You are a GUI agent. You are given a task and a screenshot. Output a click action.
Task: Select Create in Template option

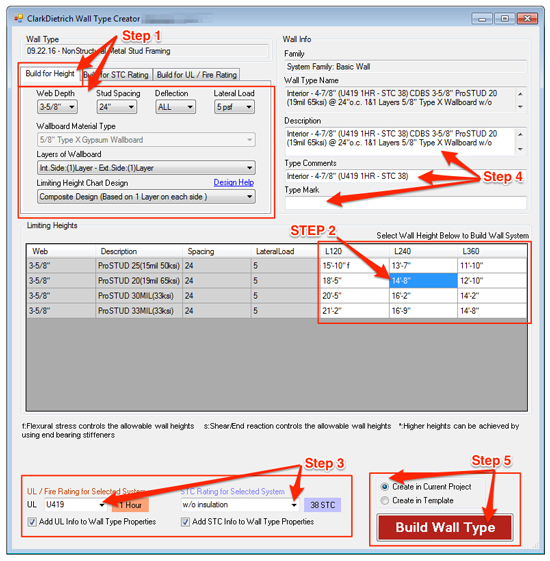pos(417,501)
